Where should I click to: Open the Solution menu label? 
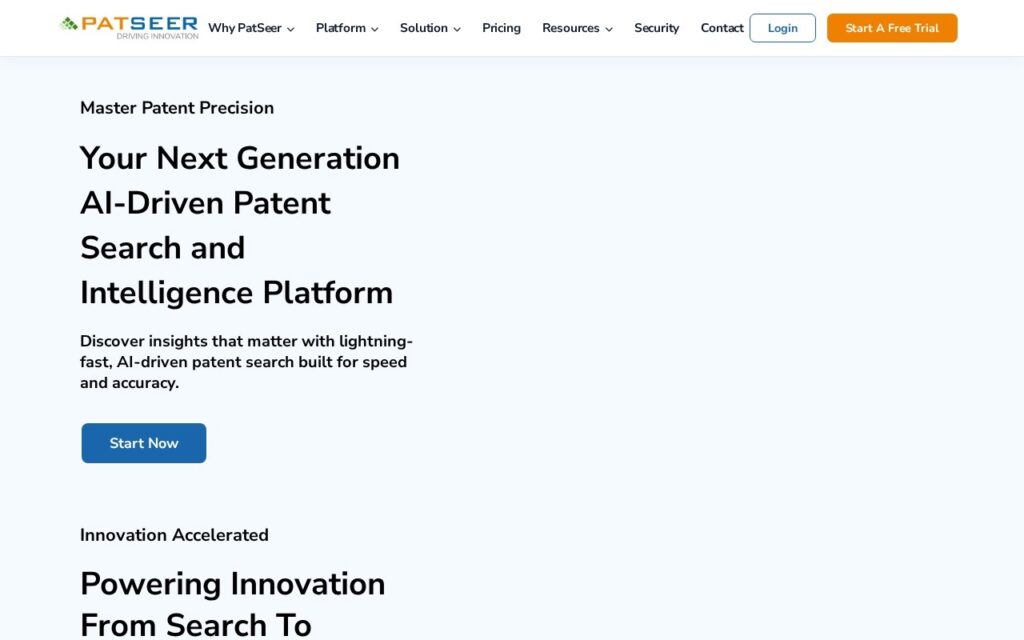click(x=423, y=28)
